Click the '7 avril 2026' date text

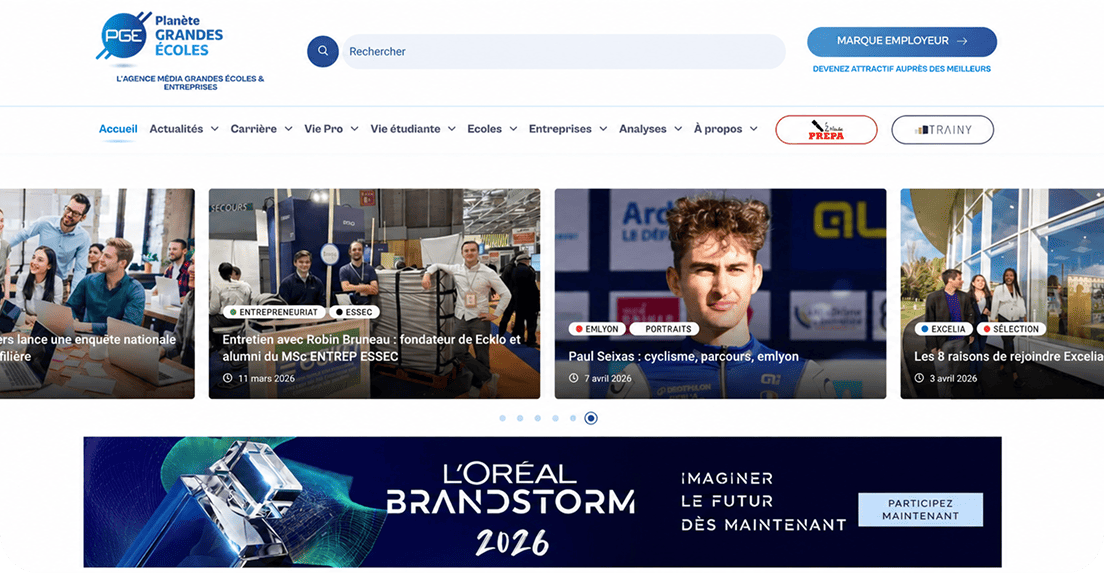(x=608, y=378)
